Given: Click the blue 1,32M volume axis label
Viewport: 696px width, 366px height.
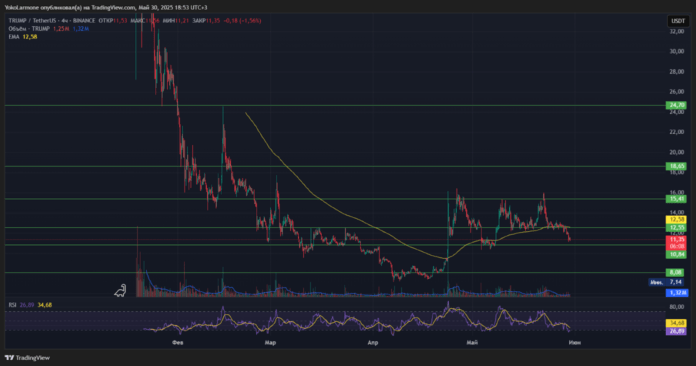Looking at the screenshot, I should tap(677, 293).
